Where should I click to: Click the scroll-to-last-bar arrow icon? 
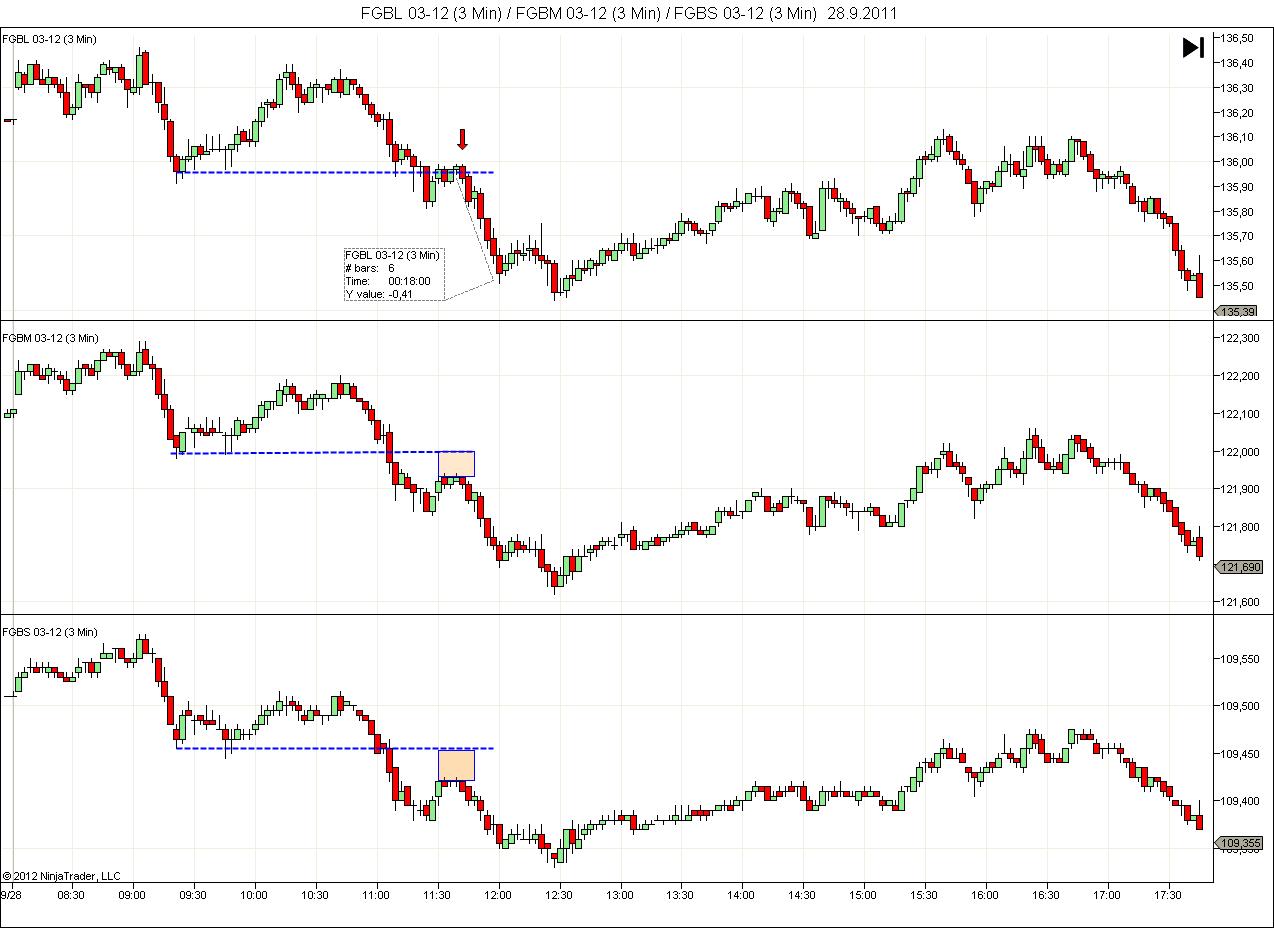pyautogui.click(x=1193, y=47)
